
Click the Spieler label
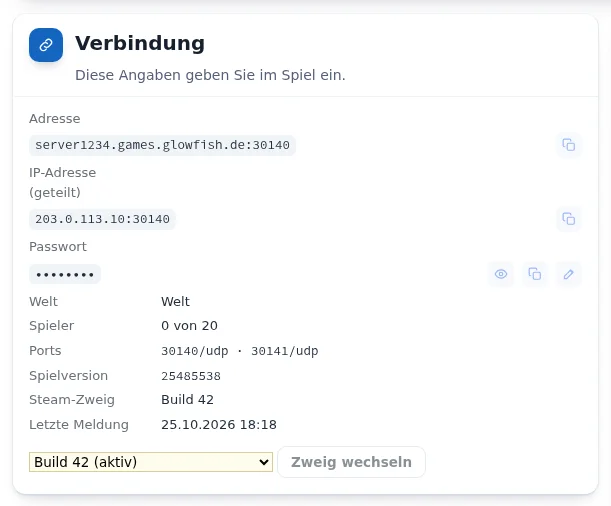(x=51, y=326)
